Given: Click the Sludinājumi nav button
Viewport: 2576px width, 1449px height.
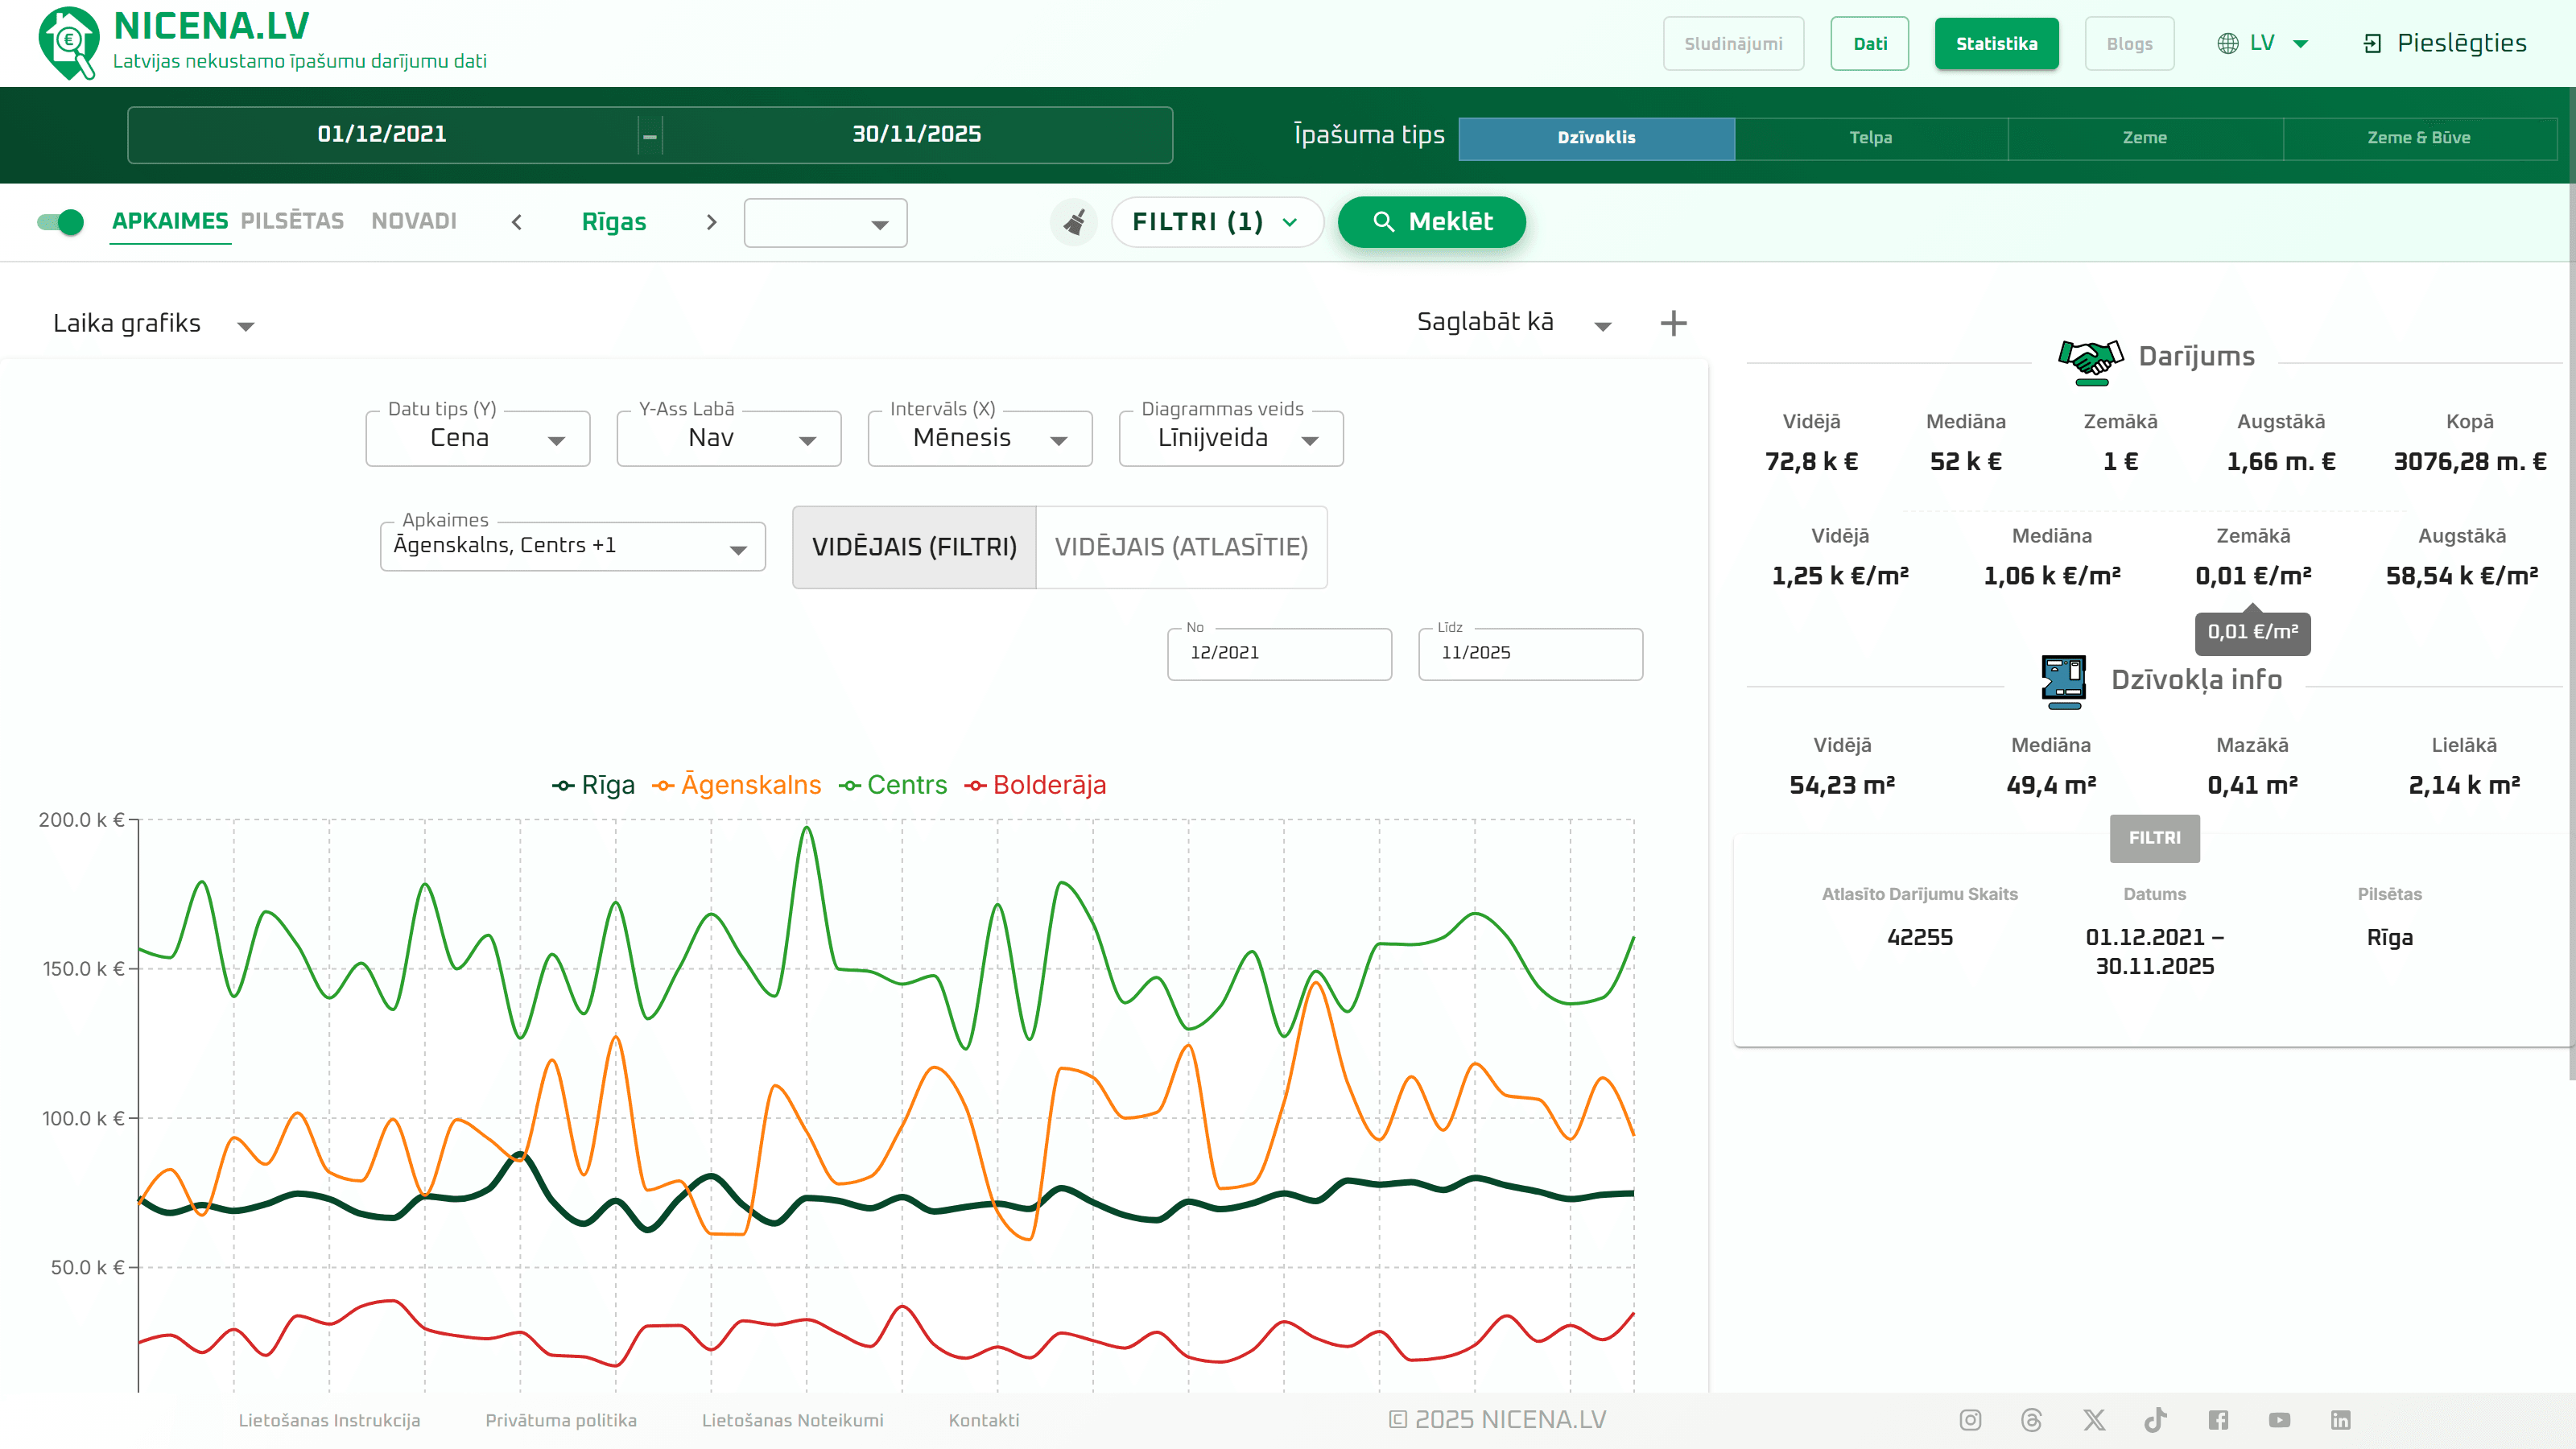Looking at the screenshot, I should pos(1733,44).
